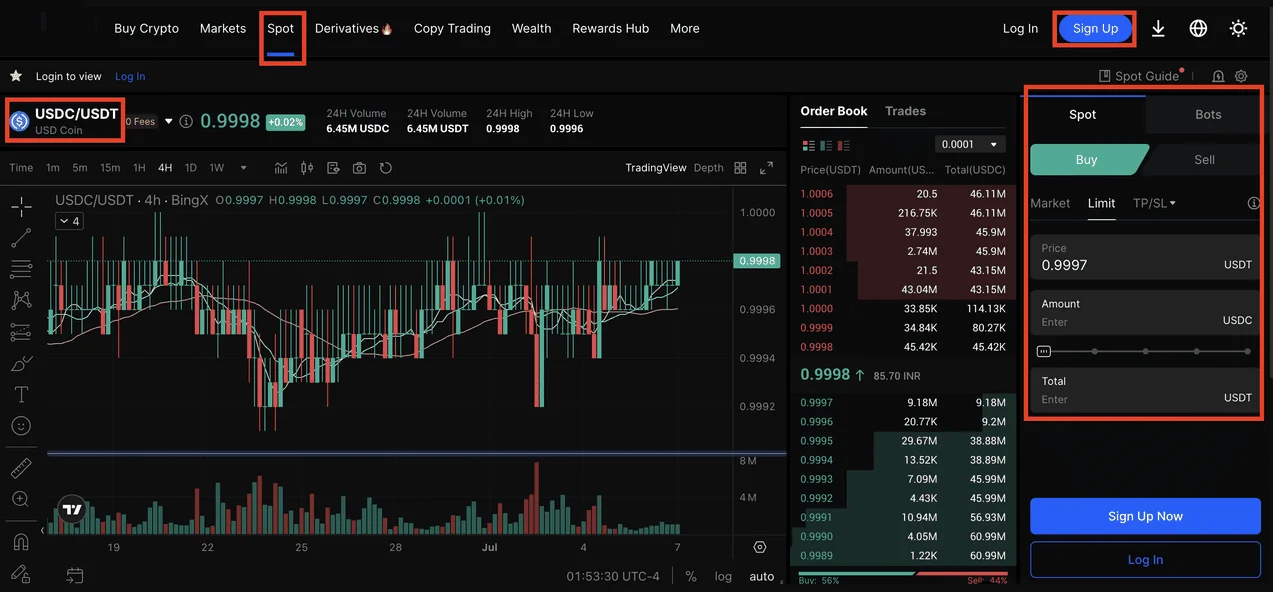Add USDC/USDT to favorites star
This screenshot has width=1273, height=592.
point(16,76)
